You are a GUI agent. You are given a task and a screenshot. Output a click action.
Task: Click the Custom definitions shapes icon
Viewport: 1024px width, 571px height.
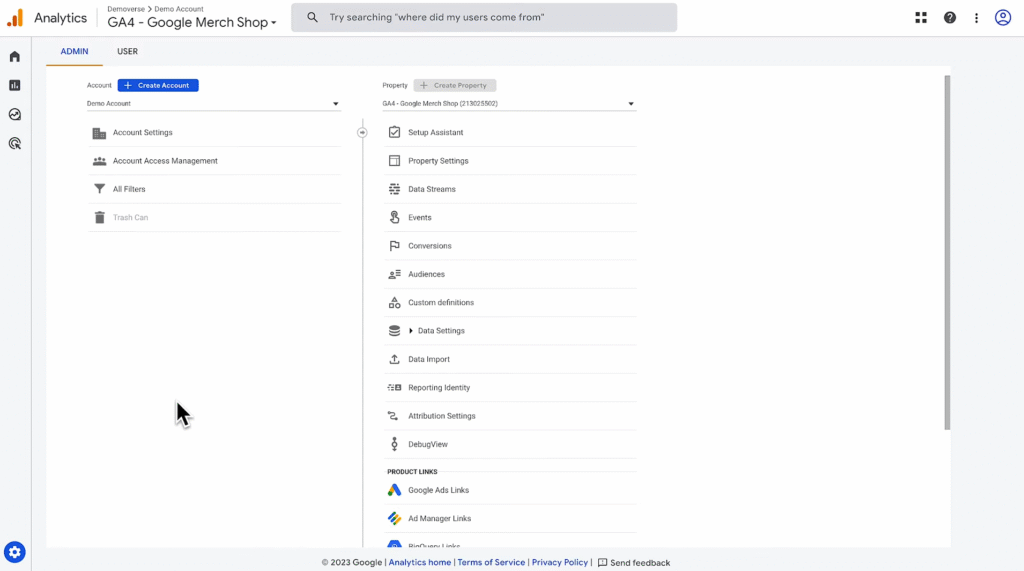[x=394, y=302]
